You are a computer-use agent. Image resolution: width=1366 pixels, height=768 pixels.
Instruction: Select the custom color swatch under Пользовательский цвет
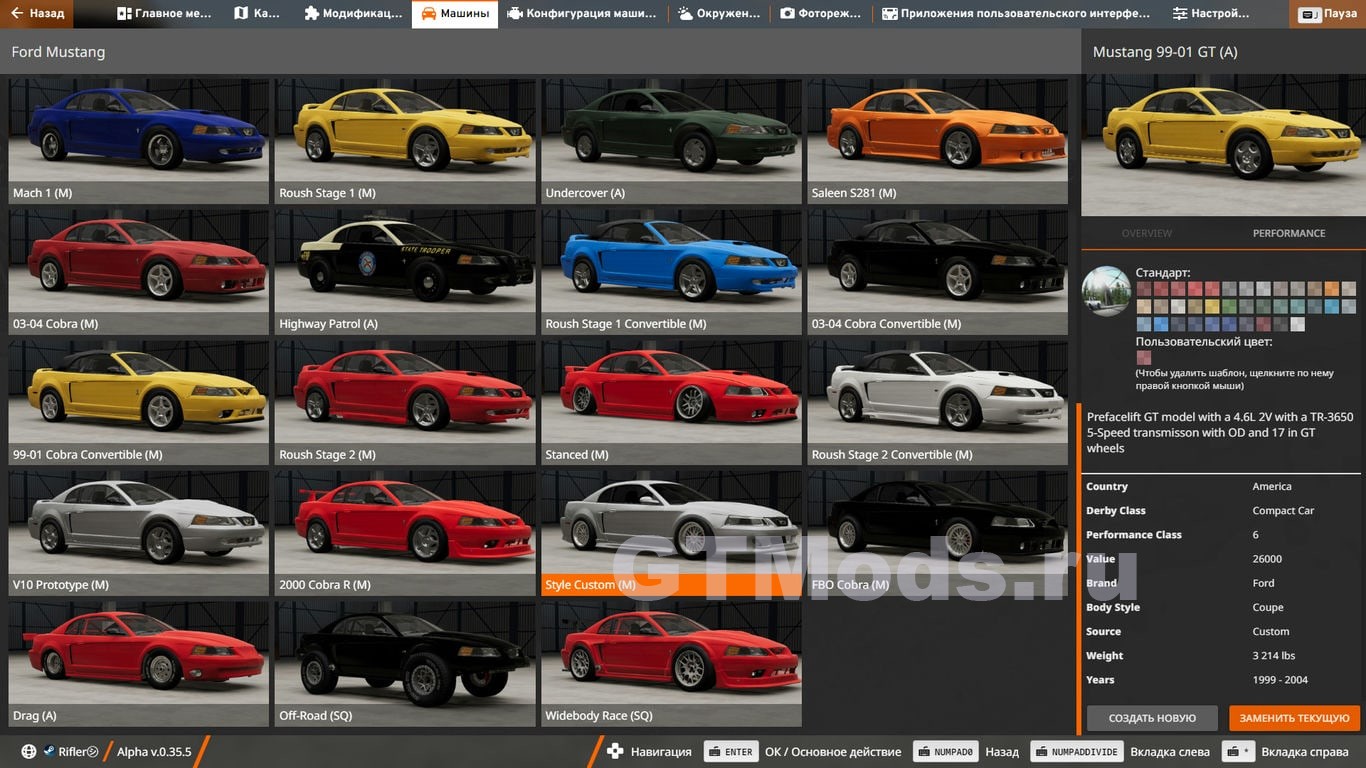[x=1144, y=357]
